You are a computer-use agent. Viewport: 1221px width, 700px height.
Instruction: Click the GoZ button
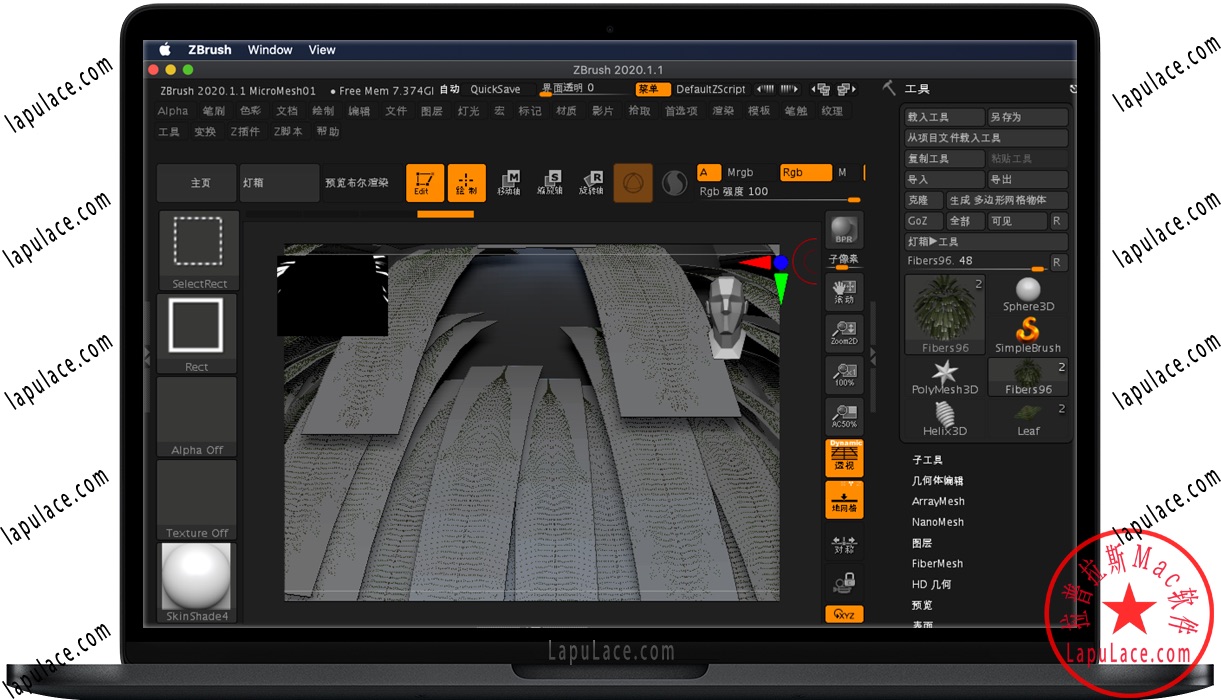coord(923,221)
